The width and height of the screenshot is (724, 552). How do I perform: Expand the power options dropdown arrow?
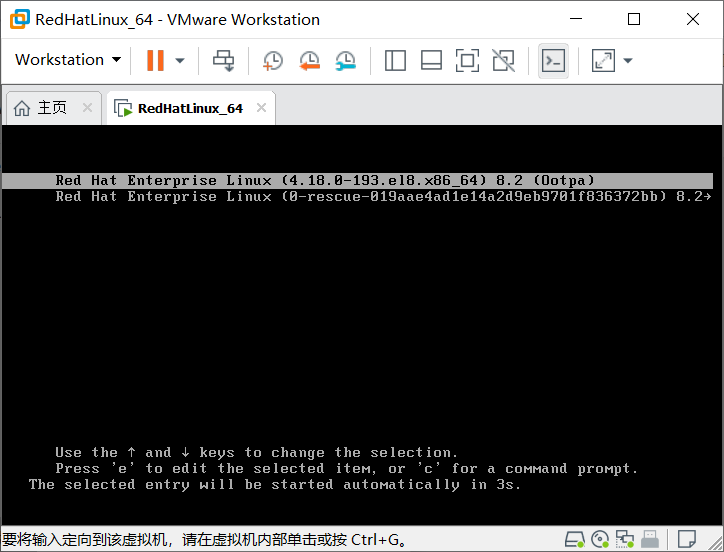coord(180,61)
